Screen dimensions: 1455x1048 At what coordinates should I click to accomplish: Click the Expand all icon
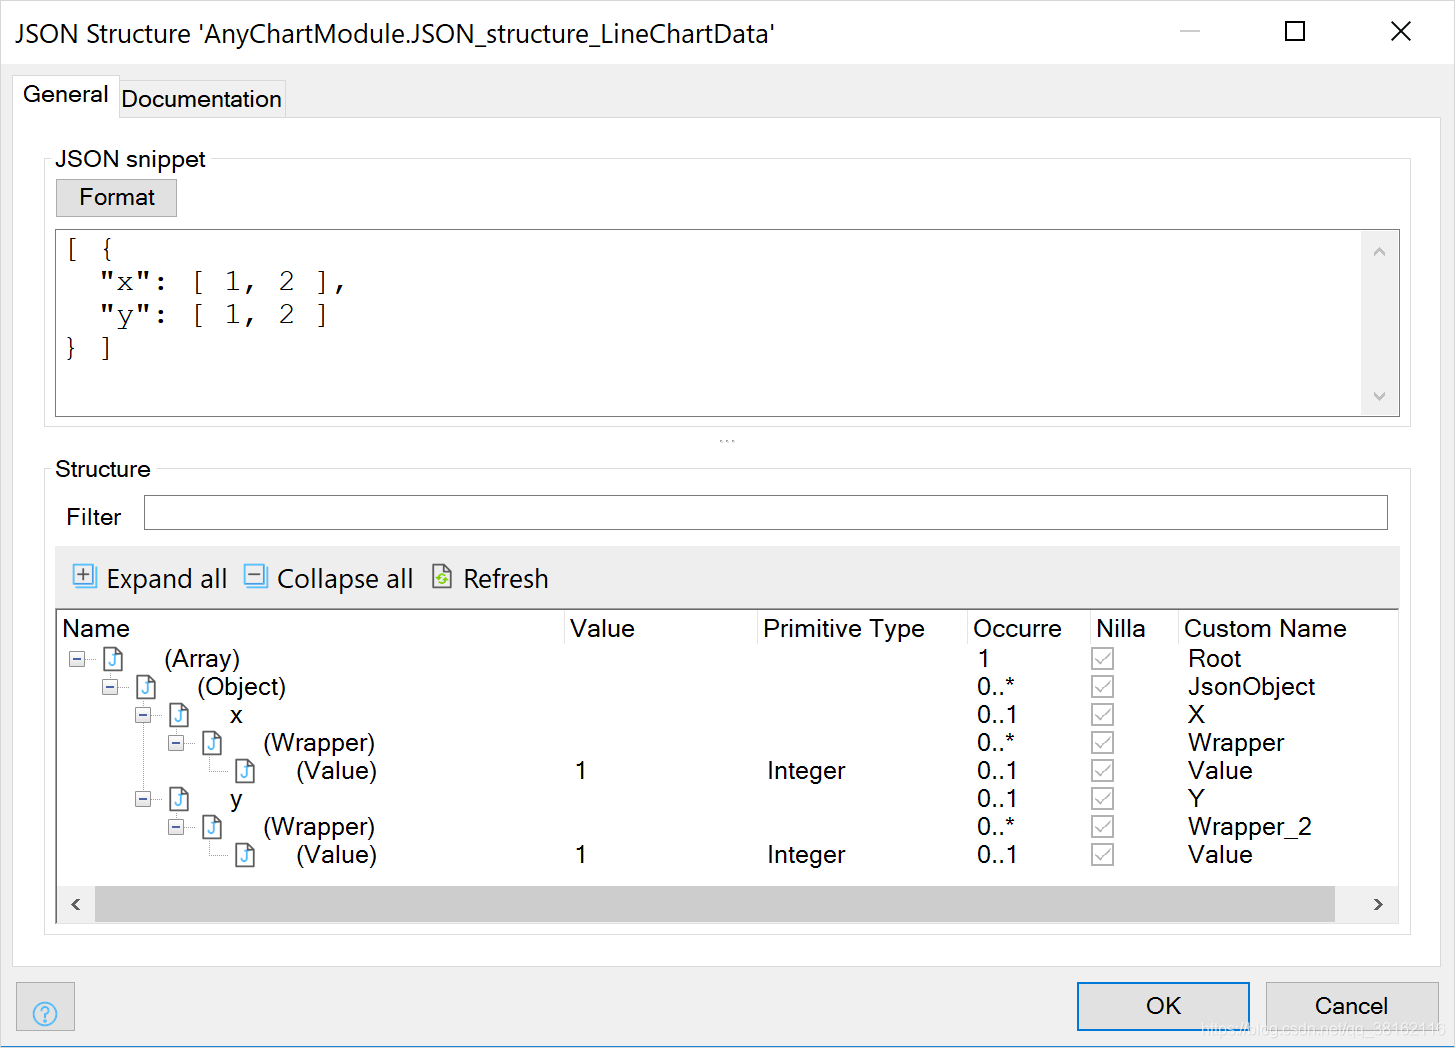(x=84, y=576)
